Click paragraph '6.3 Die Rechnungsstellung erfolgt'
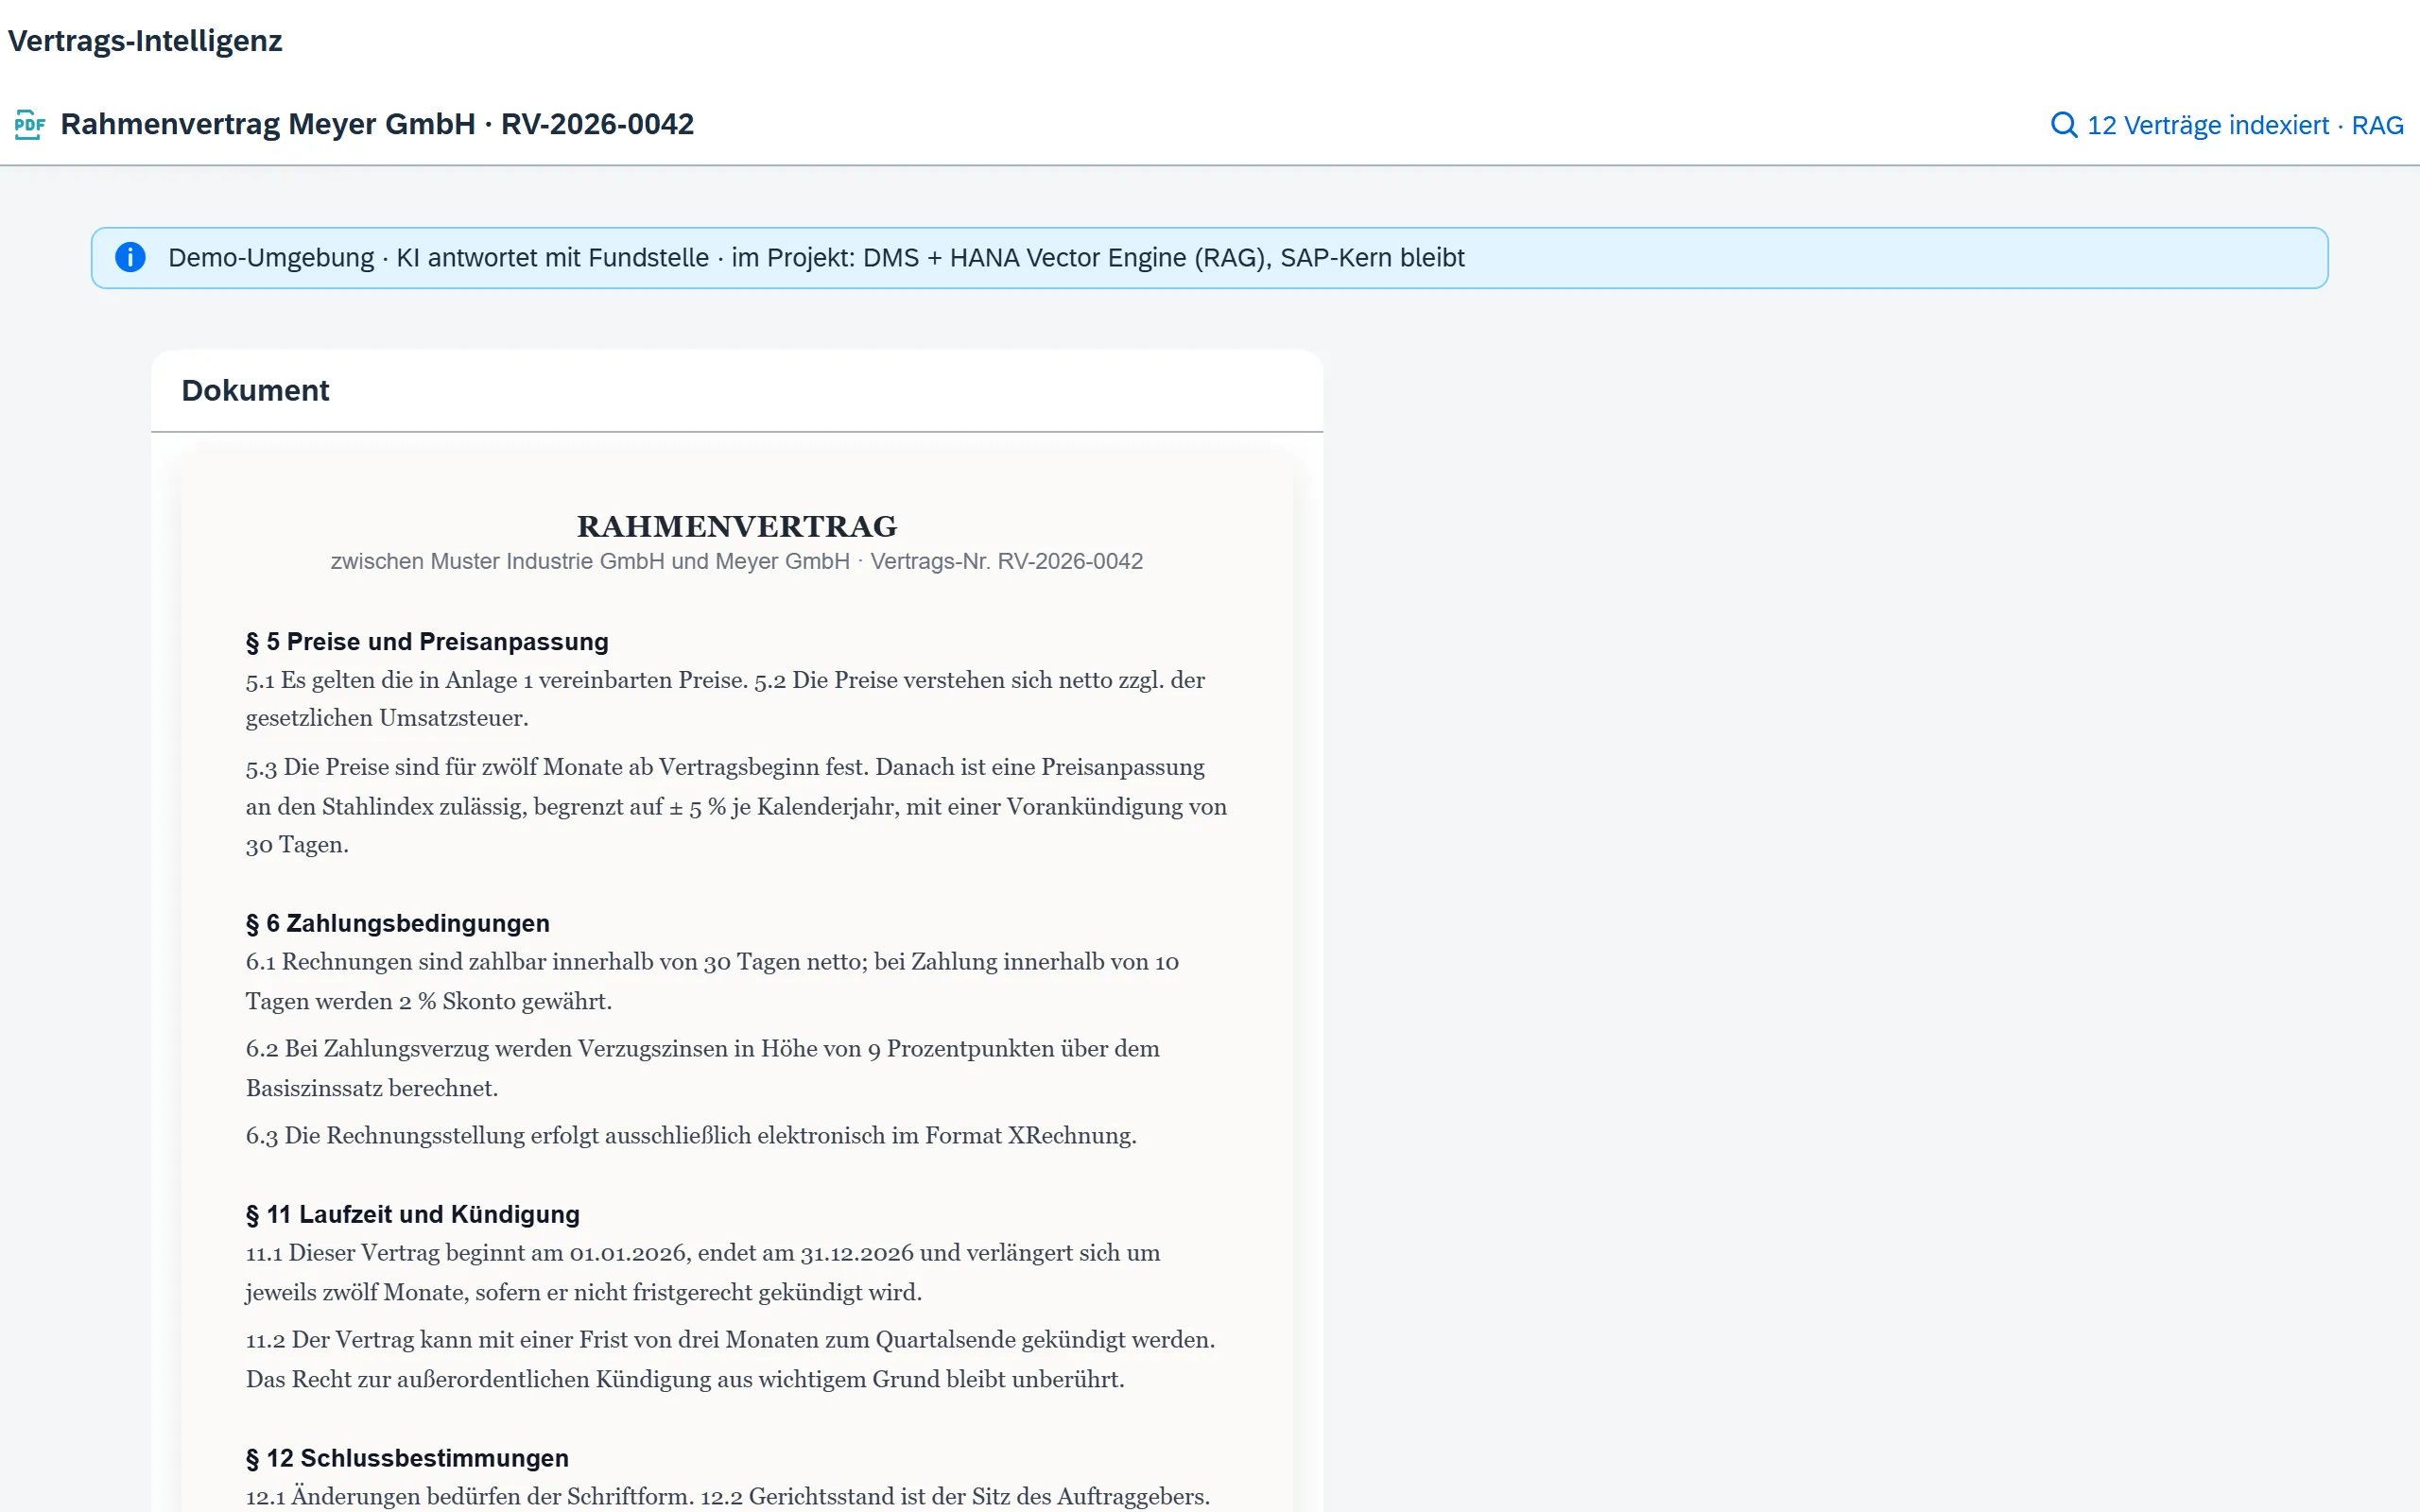Viewport: 2420px width, 1512px height. click(691, 1136)
